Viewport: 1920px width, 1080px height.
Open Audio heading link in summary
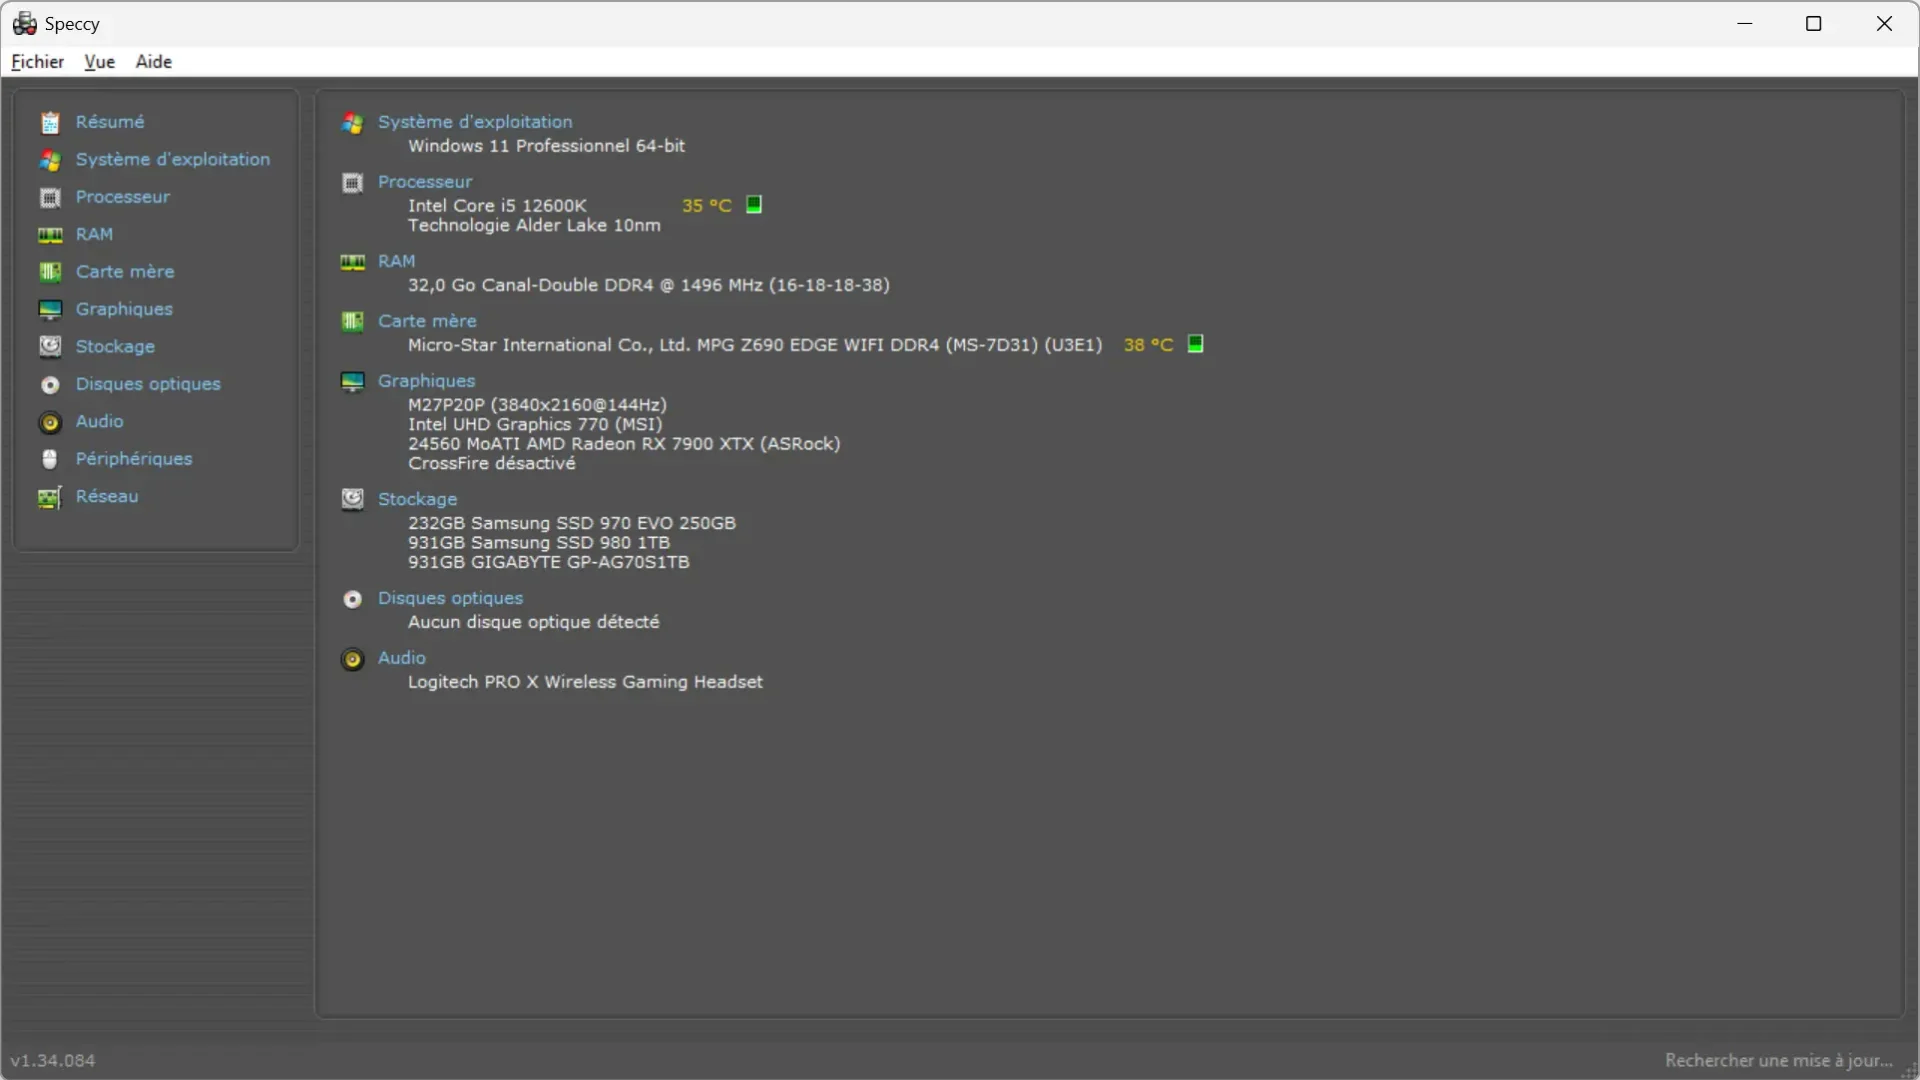[402, 658]
